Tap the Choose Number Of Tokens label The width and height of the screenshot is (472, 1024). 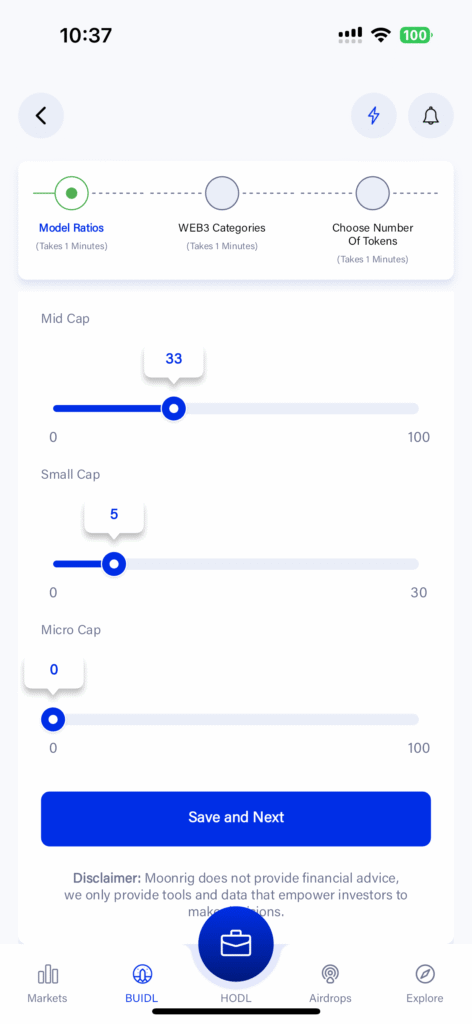click(373, 234)
